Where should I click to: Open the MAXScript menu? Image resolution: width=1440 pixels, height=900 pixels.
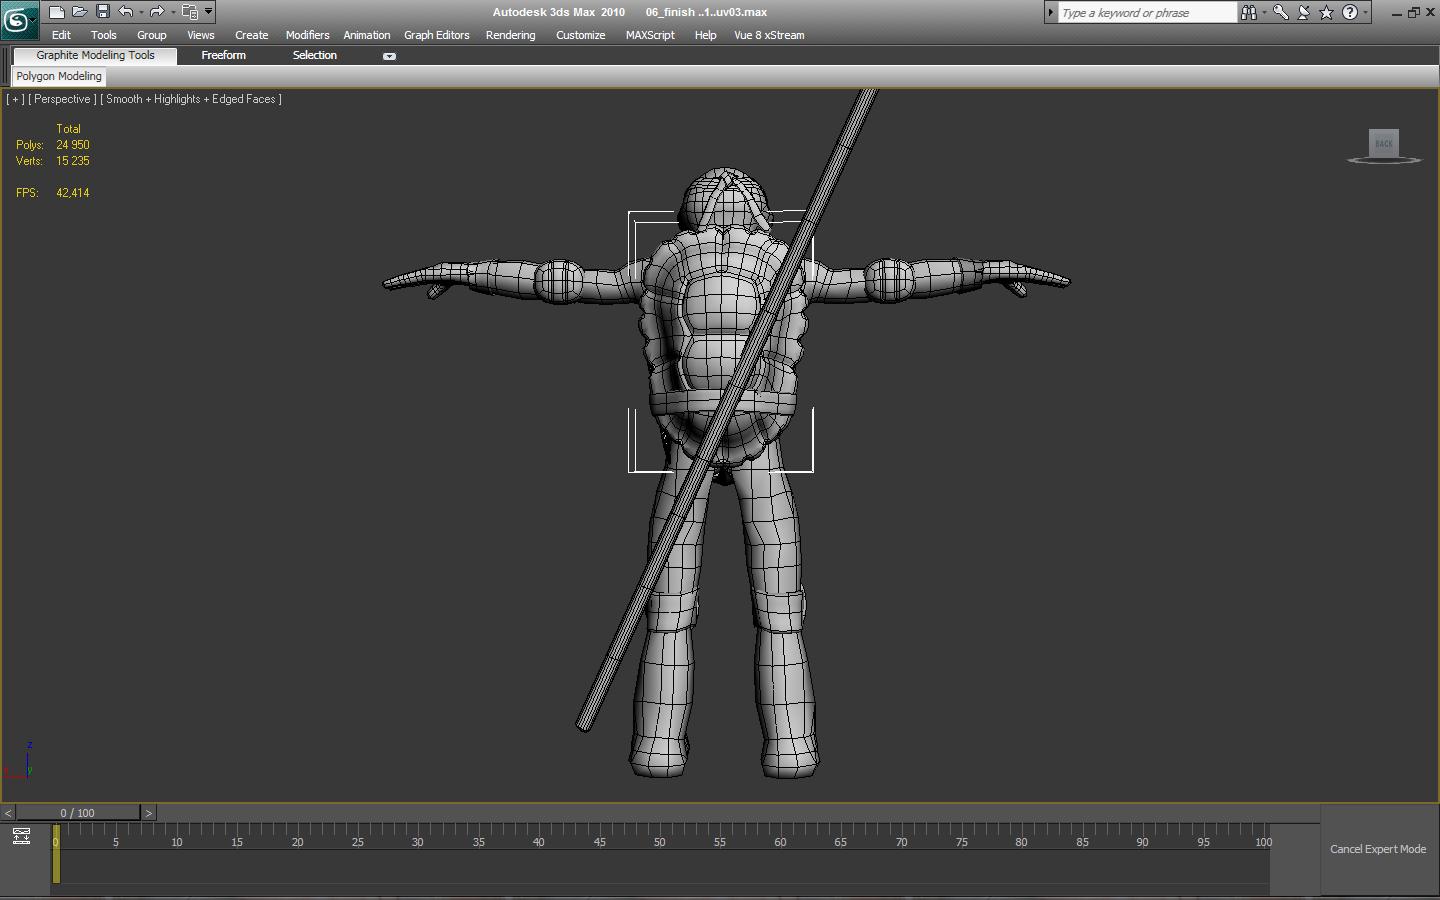point(650,35)
